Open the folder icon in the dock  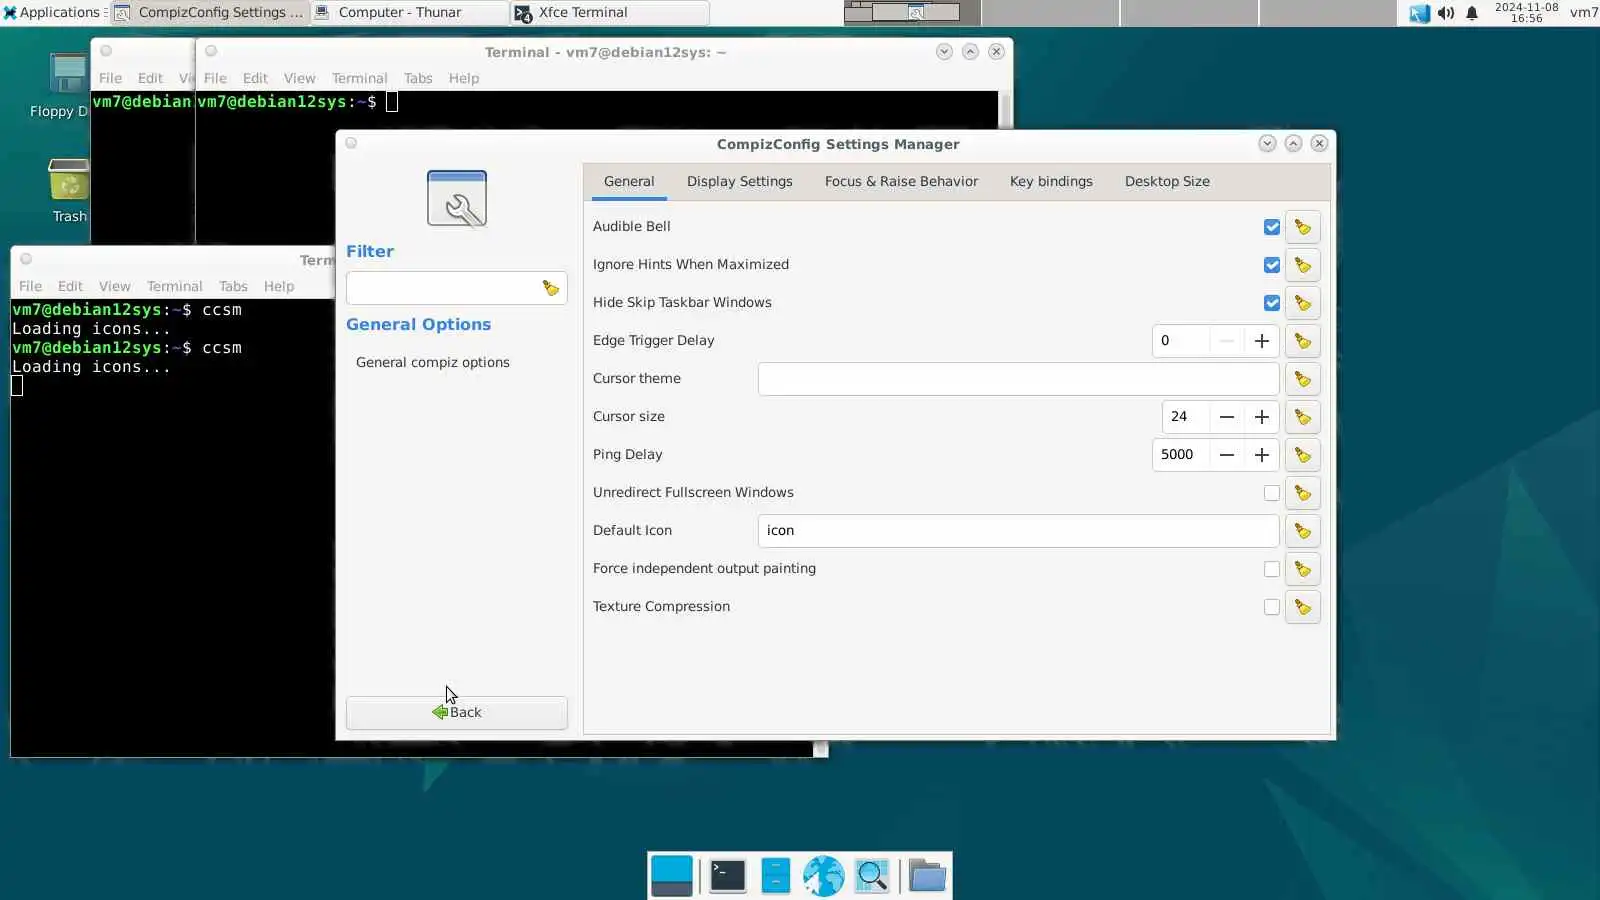tap(927, 876)
